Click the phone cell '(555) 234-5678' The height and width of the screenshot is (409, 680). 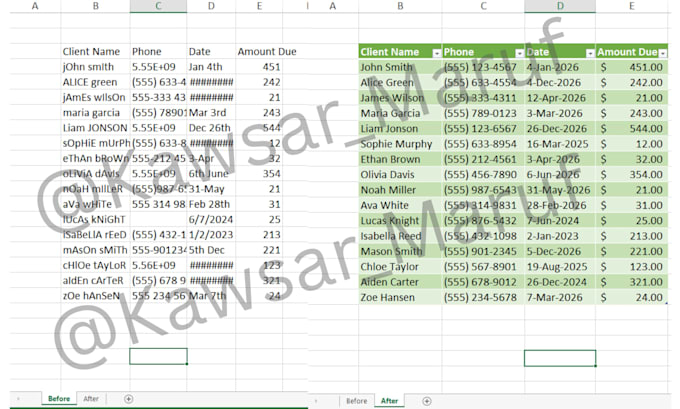483,297
